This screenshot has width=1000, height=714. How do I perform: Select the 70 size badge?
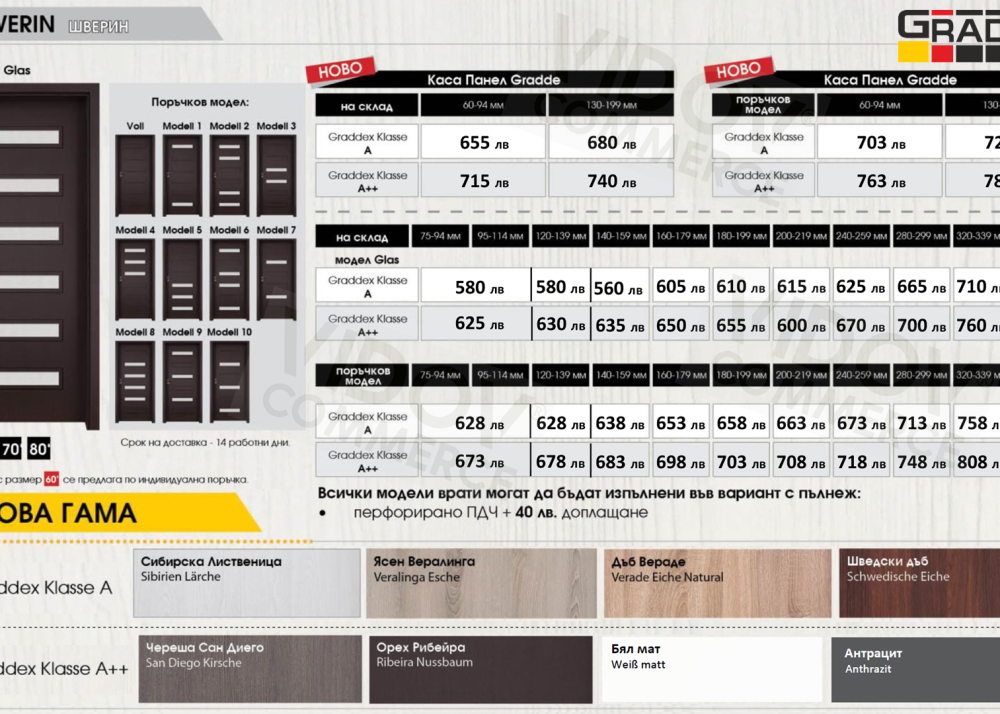pyautogui.click(x=11, y=448)
